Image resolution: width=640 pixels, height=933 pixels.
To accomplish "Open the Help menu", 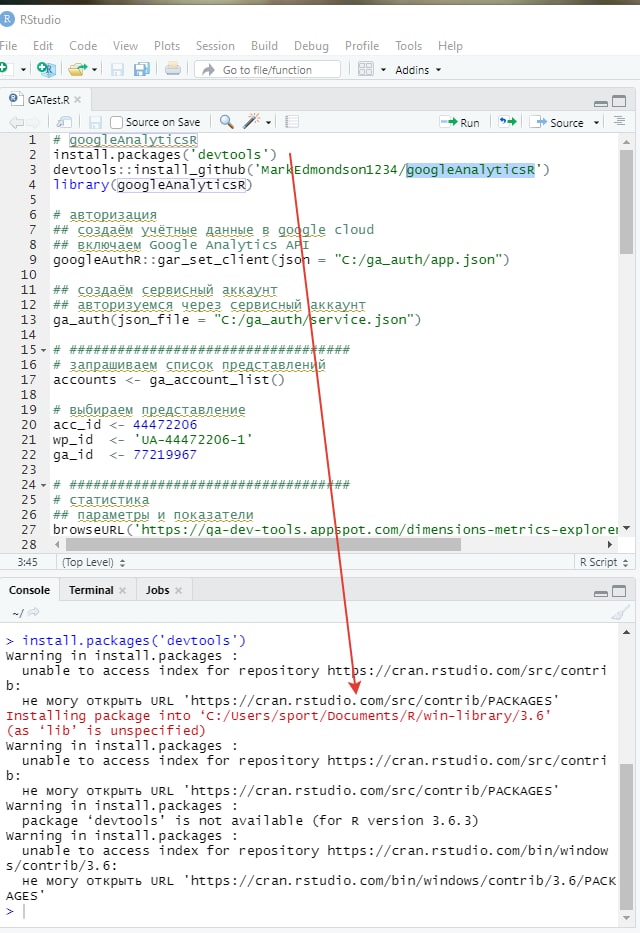I will [450, 46].
